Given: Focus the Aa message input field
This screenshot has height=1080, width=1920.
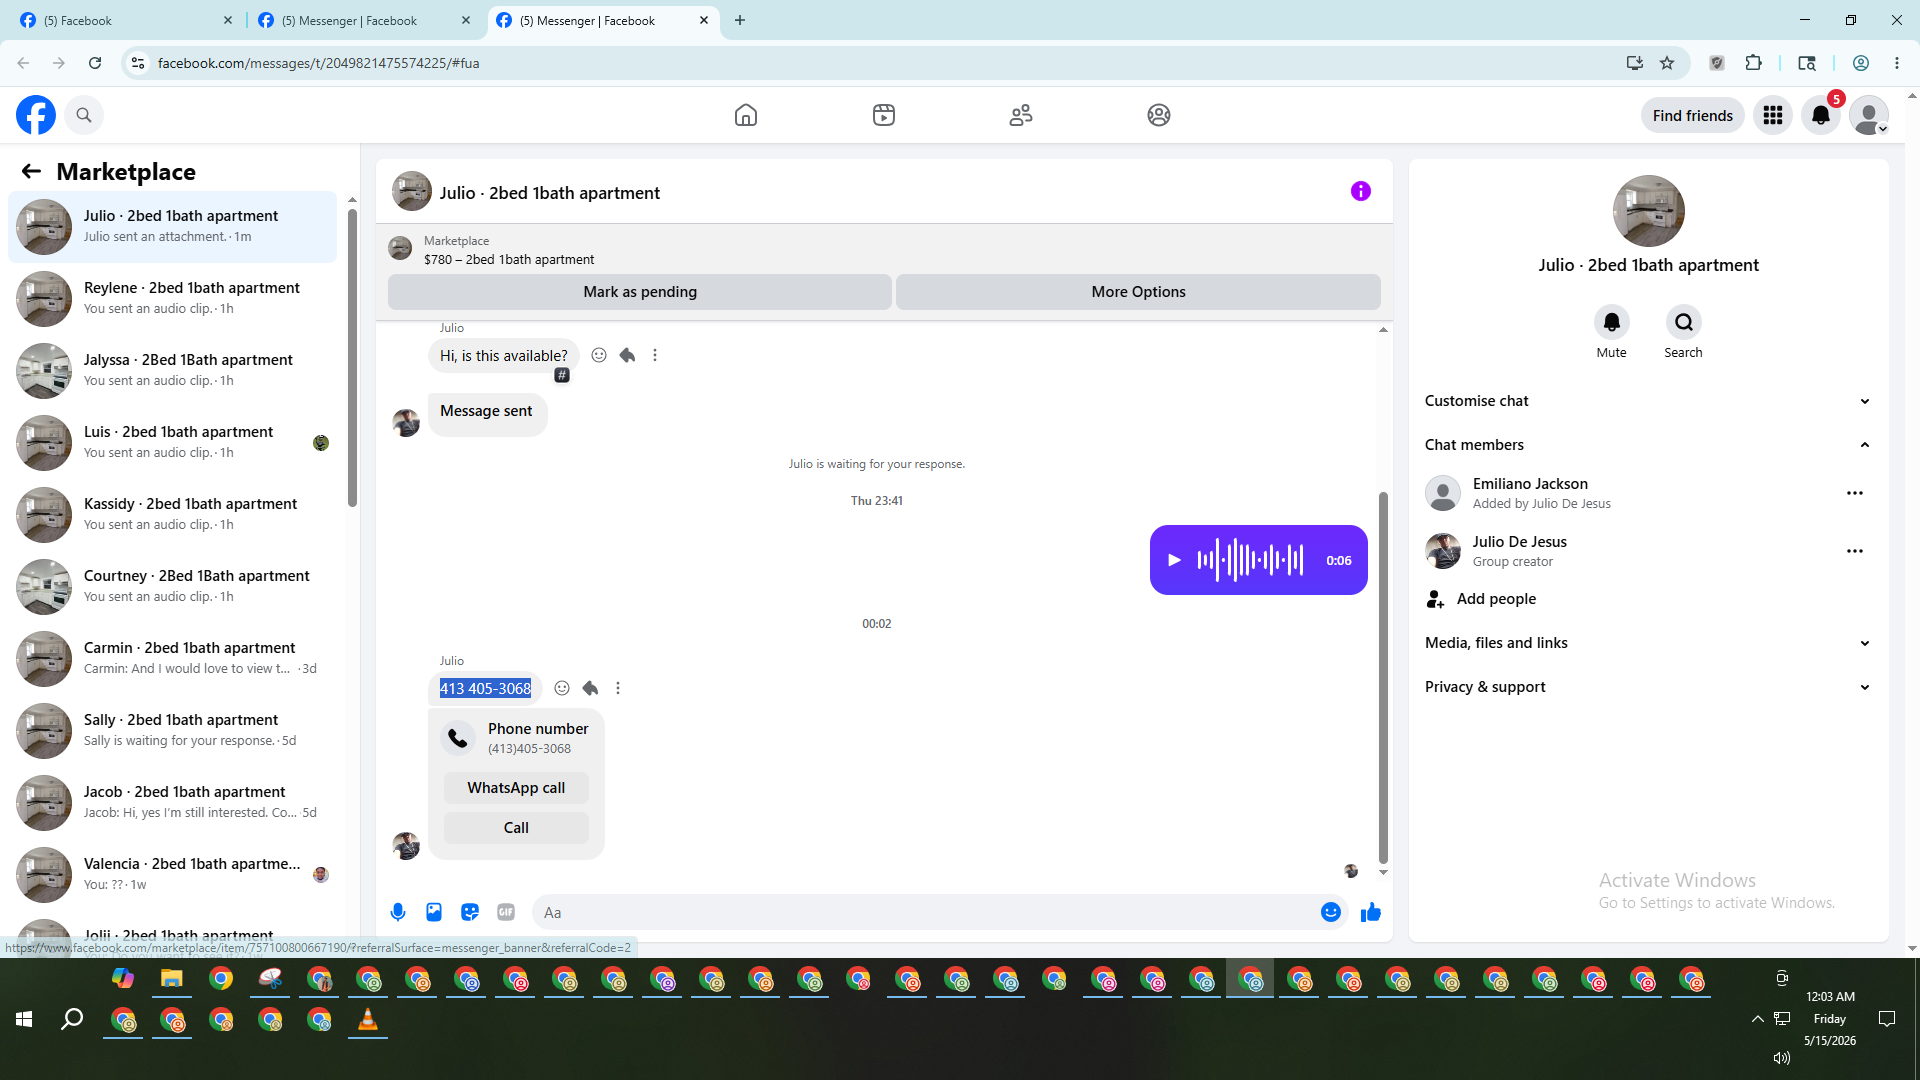Looking at the screenshot, I should coord(925,912).
